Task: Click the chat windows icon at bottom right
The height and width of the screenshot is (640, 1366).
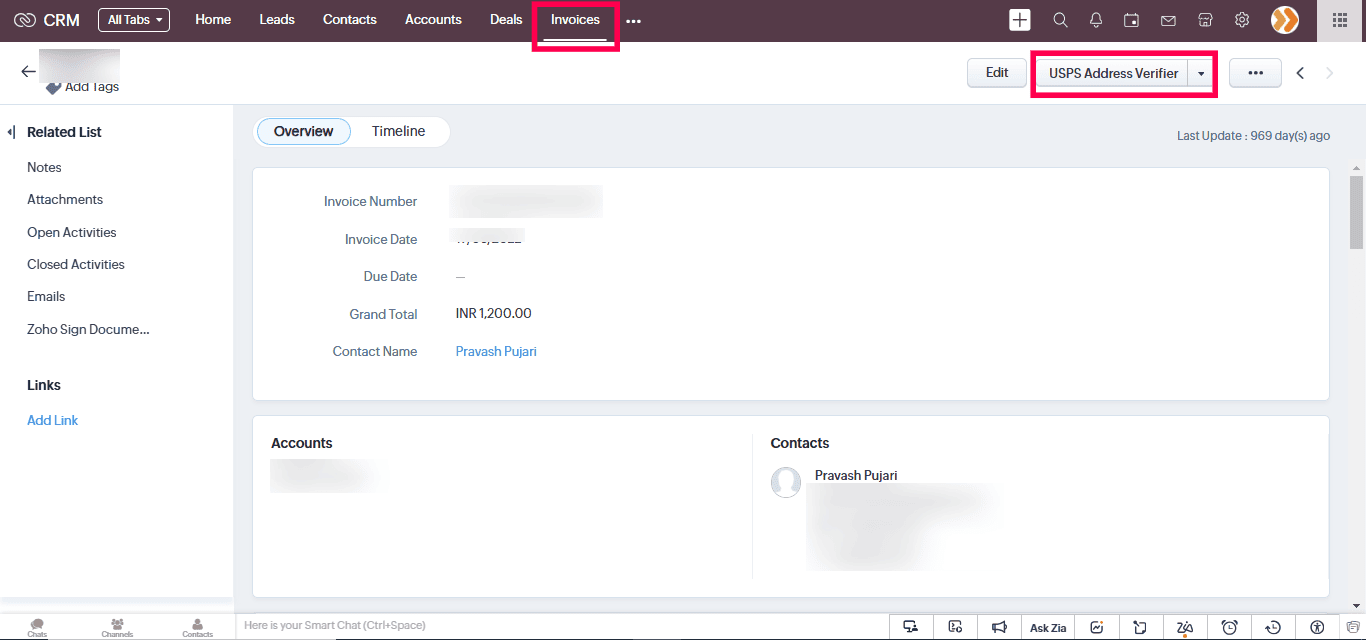Action: click(1355, 627)
